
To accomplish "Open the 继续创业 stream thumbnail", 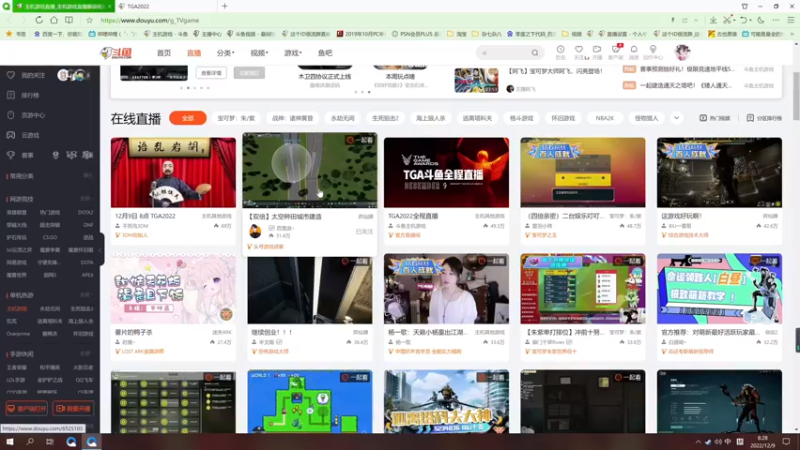I will [x=310, y=290].
